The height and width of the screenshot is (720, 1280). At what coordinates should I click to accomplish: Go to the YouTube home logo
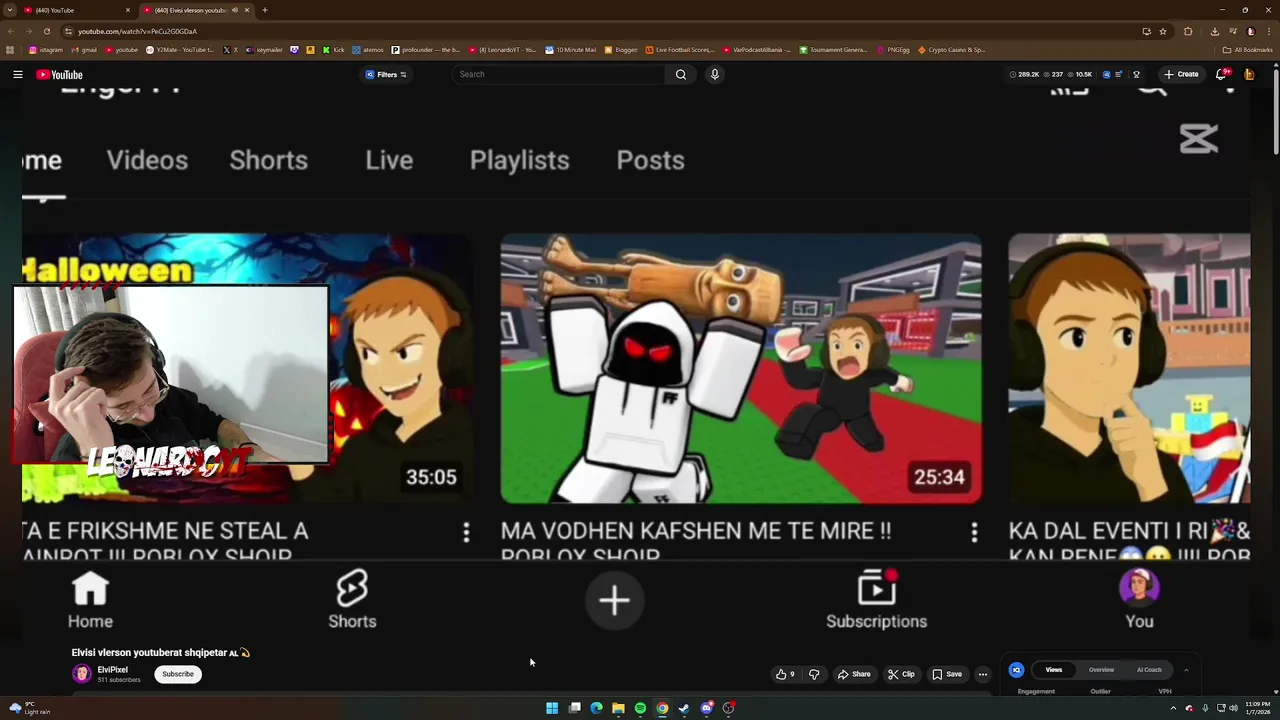tap(60, 74)
